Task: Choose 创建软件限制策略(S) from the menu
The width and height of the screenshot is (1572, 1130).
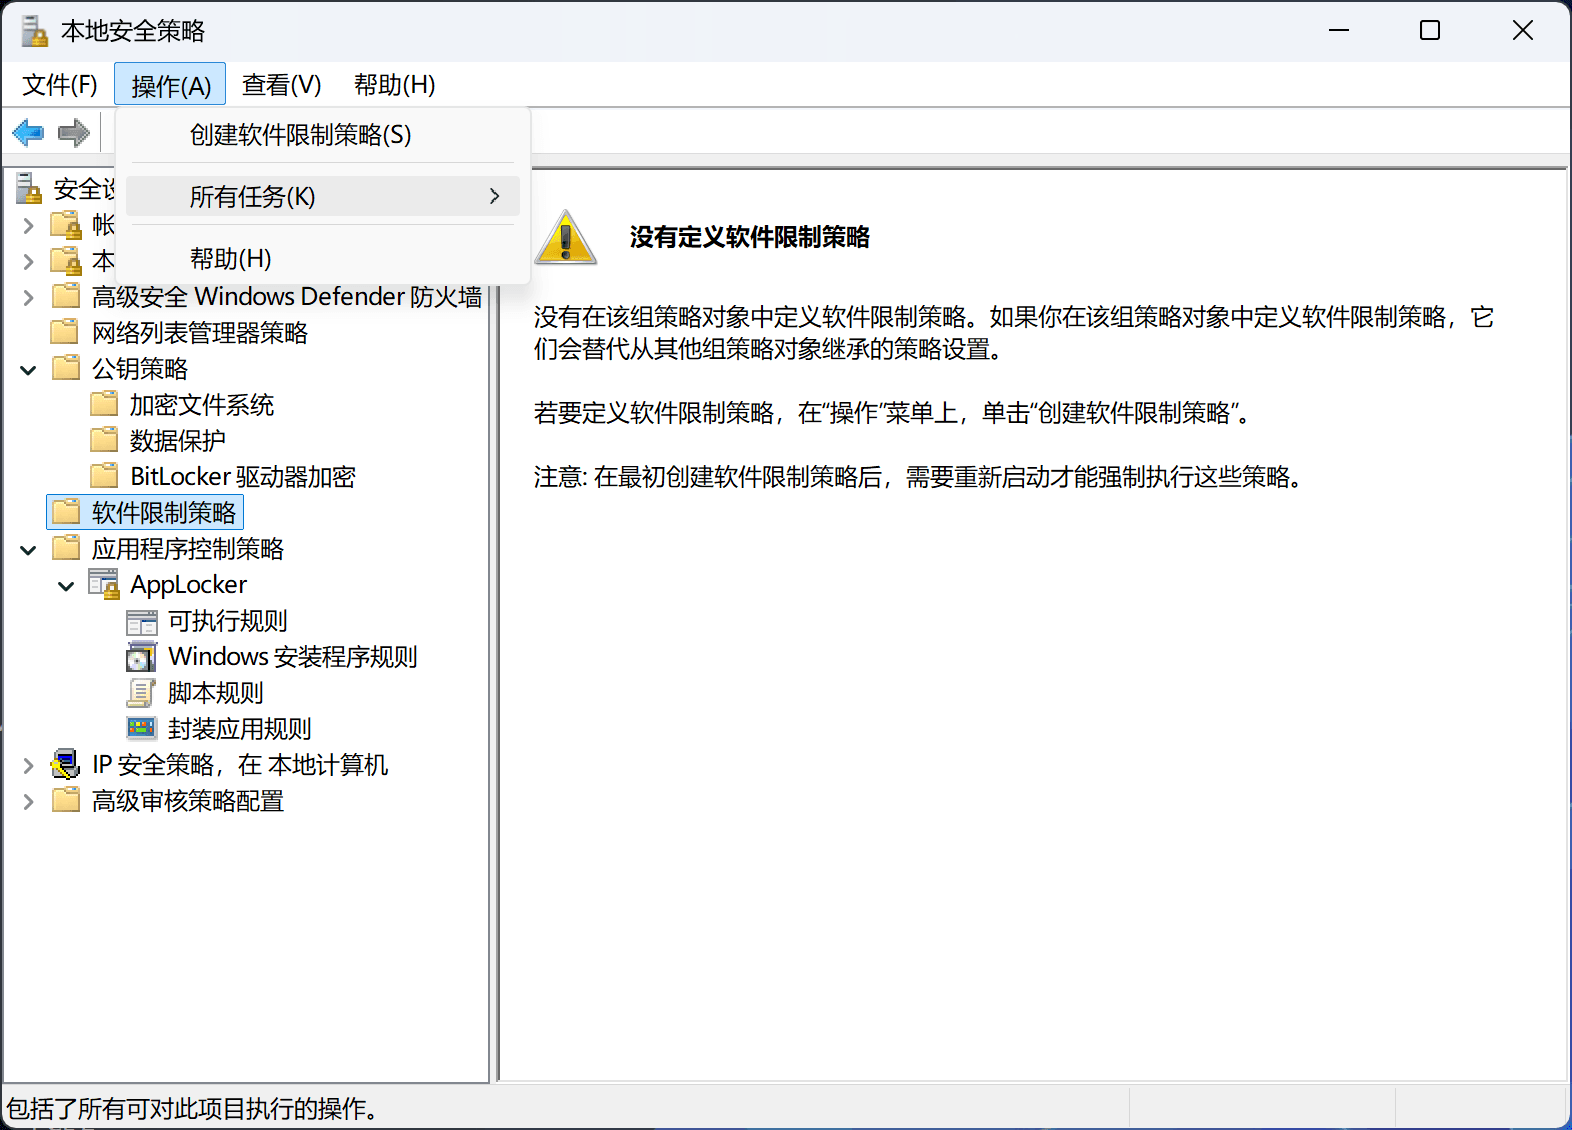Action: 300,135
